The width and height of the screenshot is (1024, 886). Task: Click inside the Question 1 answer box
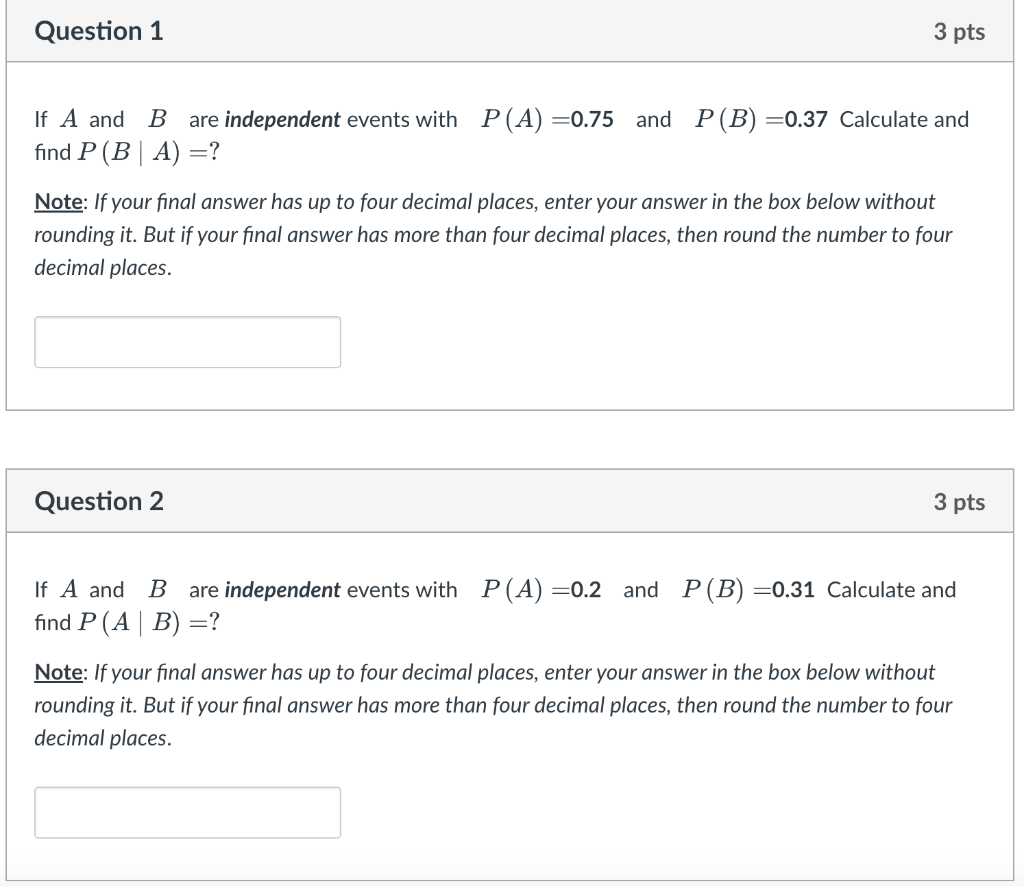click(187, 342)
